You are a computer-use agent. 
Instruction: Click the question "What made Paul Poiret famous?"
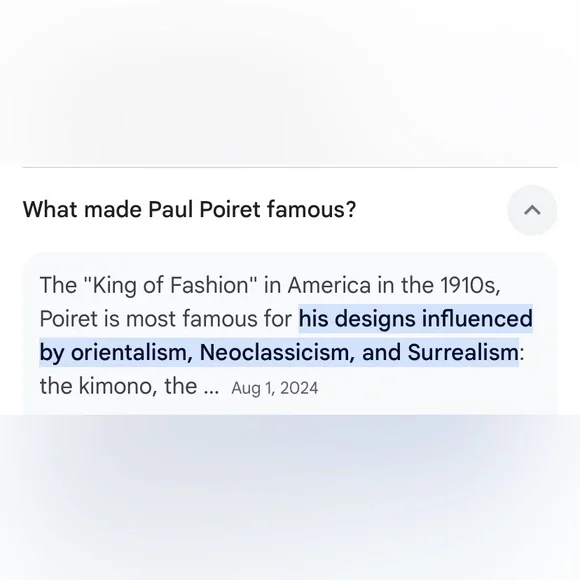[x=189, y=209]
